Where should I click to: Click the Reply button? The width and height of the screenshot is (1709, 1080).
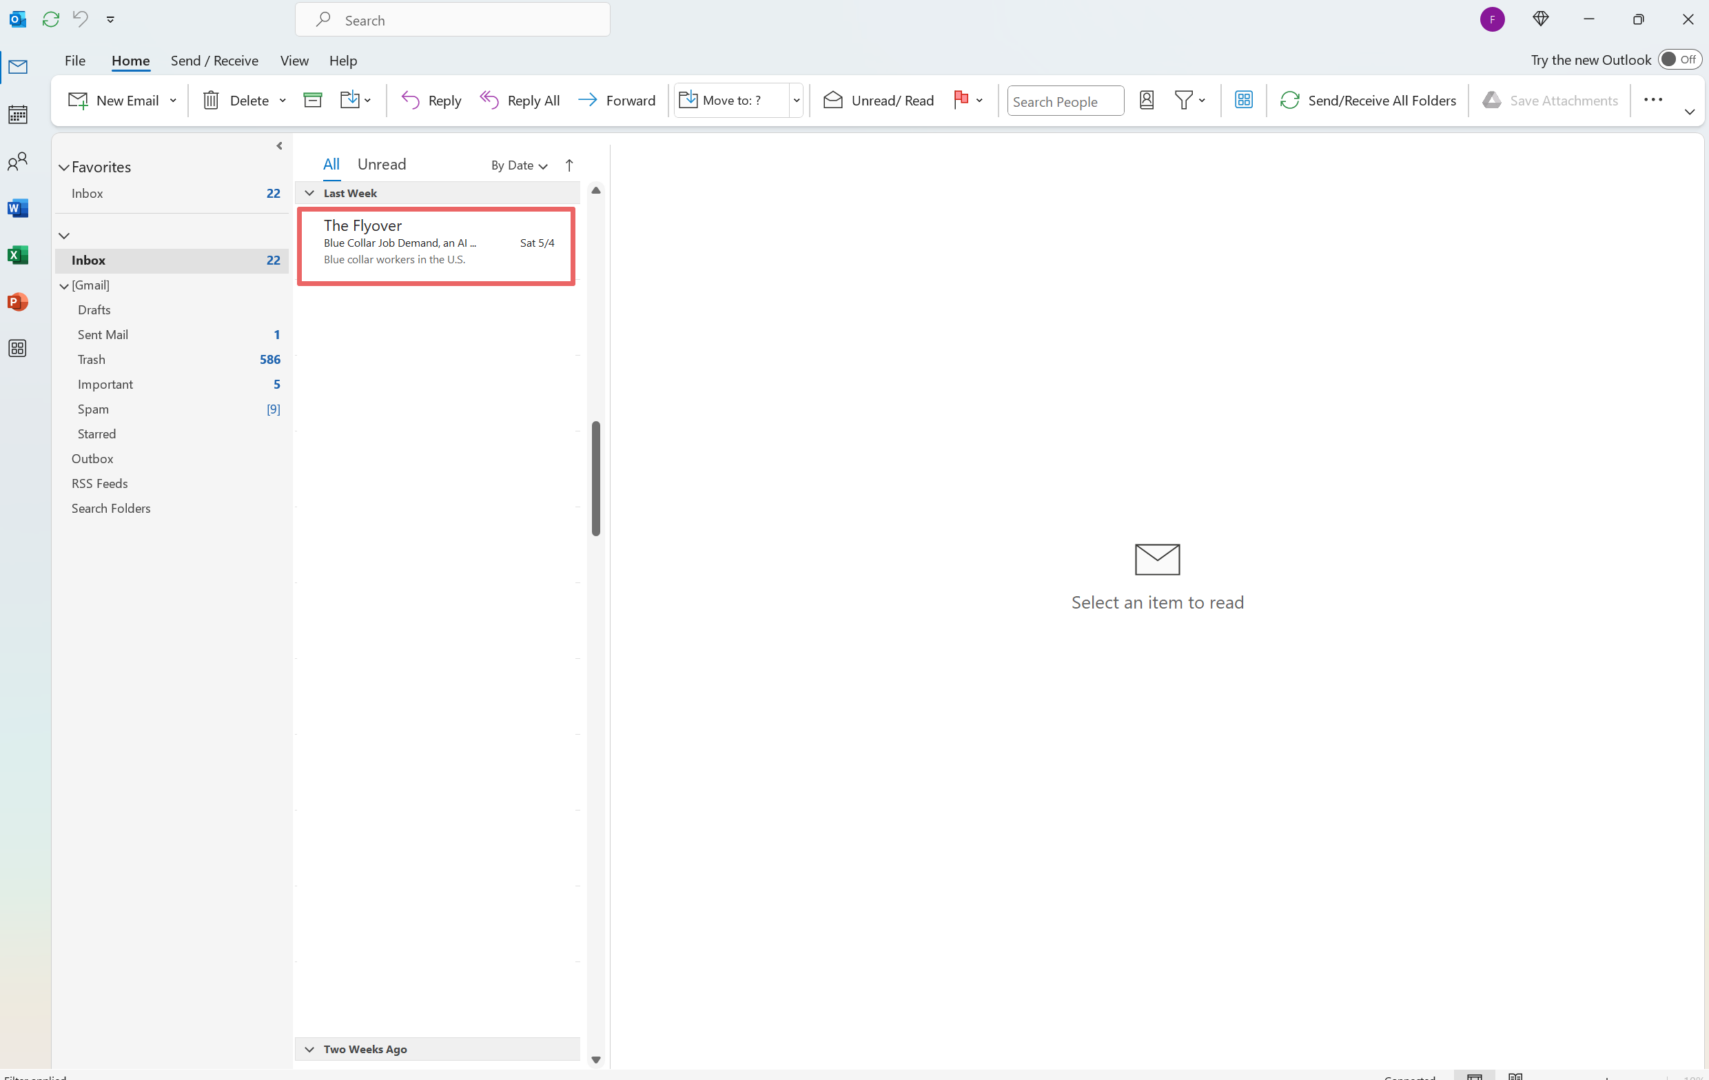(431, 100)
